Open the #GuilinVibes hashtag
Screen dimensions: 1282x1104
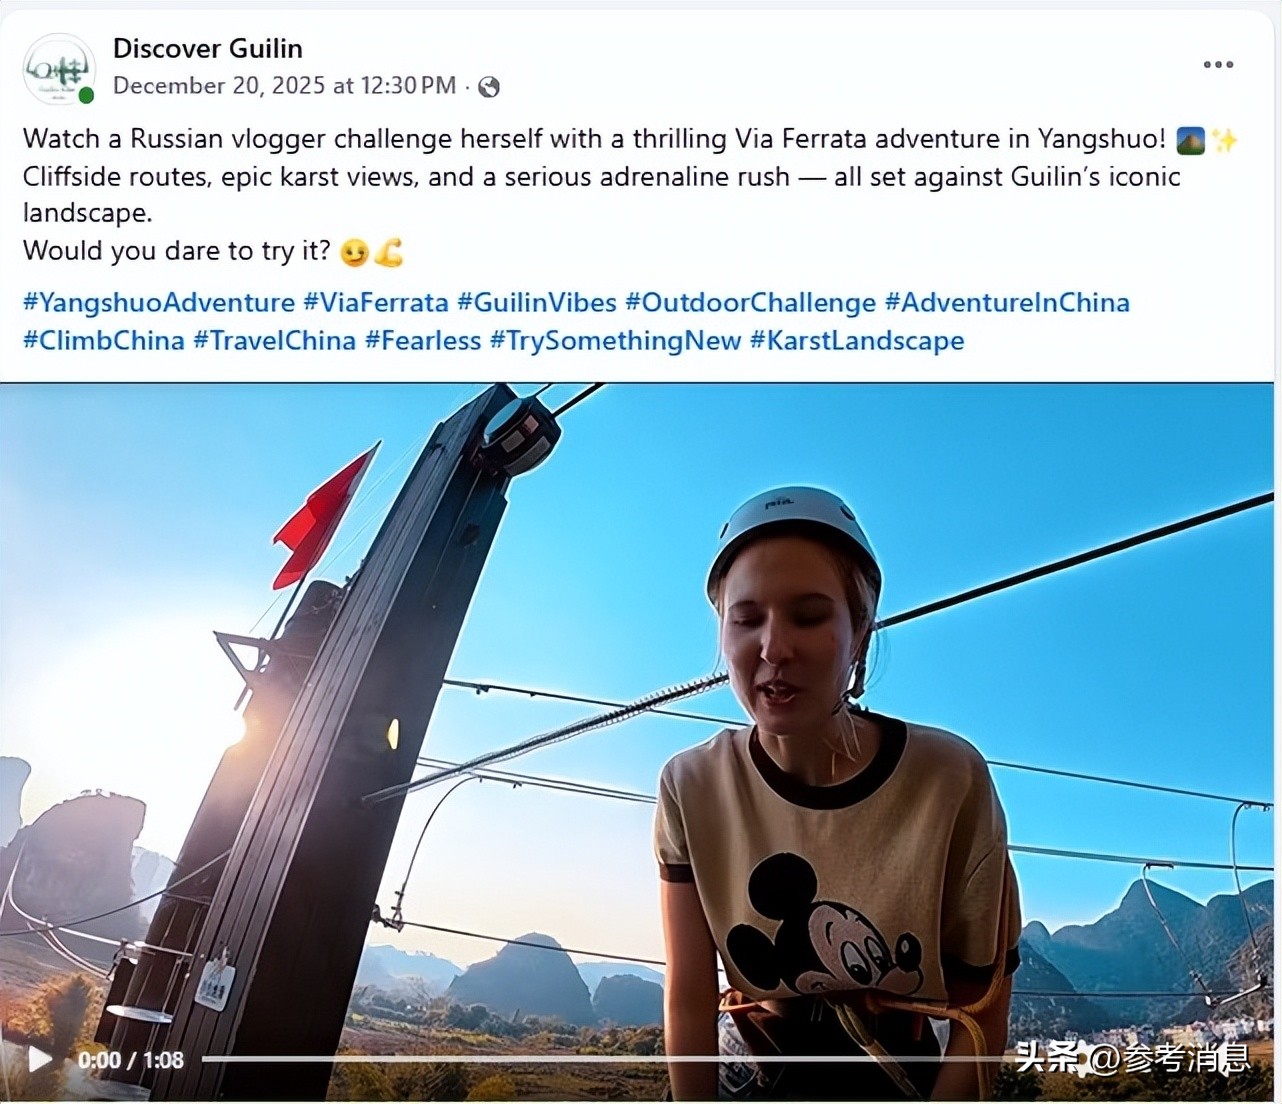click(536, 302)
